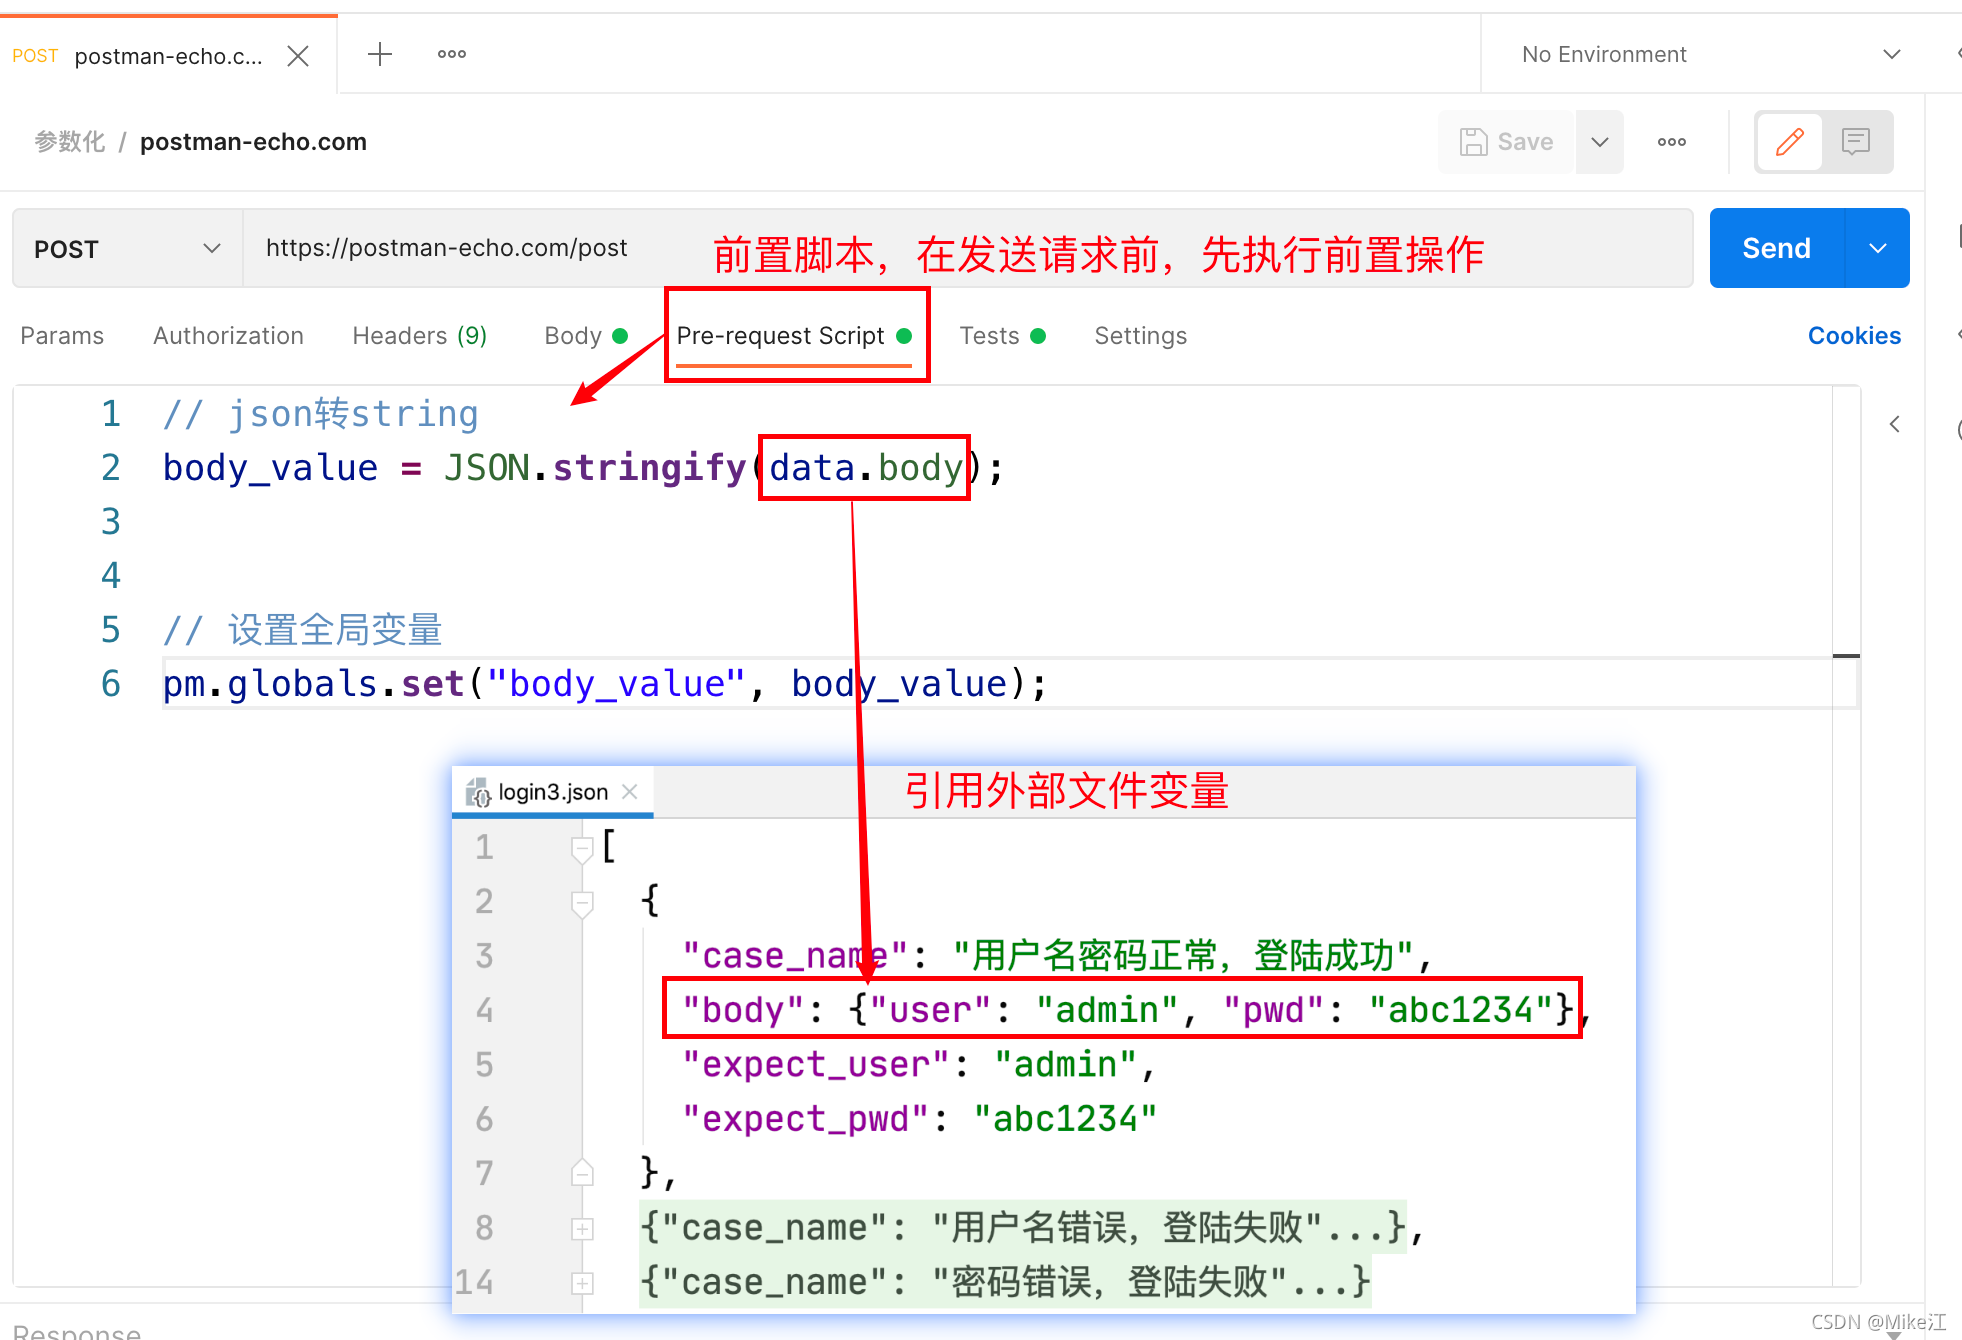
Task: Close the postman-echo.c... request tab
Action: click(x=298, y=55)
